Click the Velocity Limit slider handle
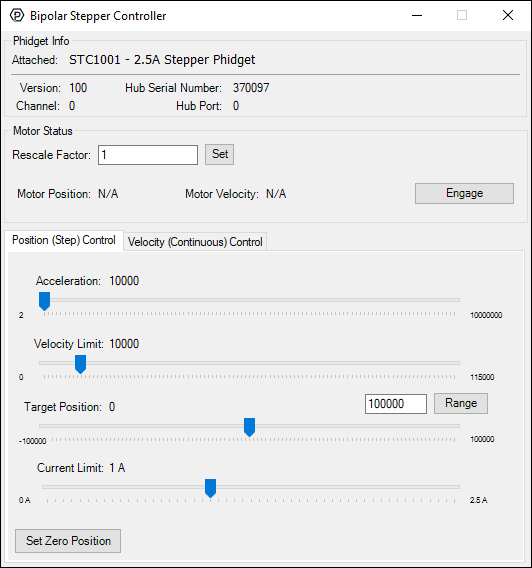This screenshot has height=568, width=532. (80, 364)
